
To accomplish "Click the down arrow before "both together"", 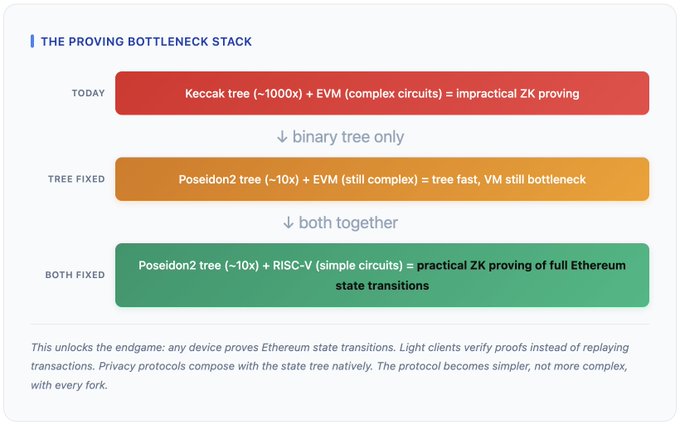I will coord(289,223).
